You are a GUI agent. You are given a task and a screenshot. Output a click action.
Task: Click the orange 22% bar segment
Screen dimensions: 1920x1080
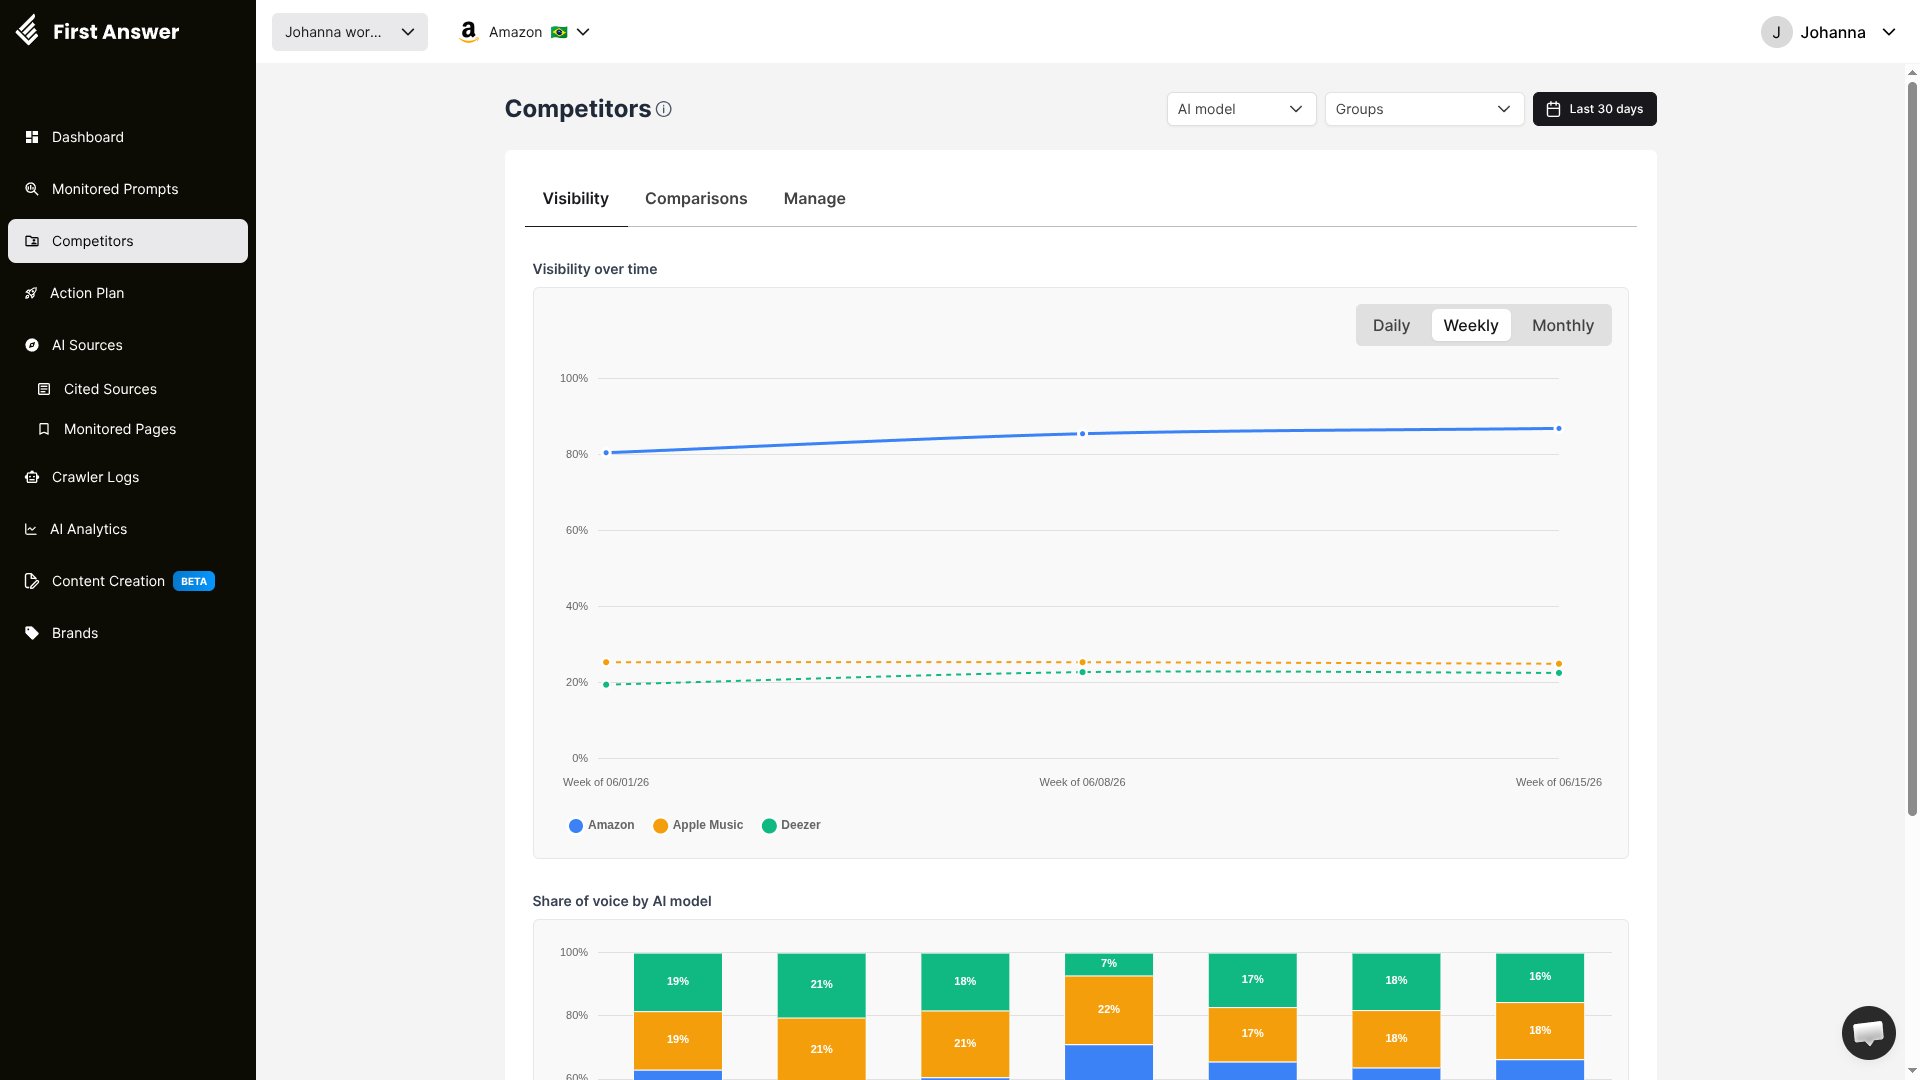[1109, 1010]
